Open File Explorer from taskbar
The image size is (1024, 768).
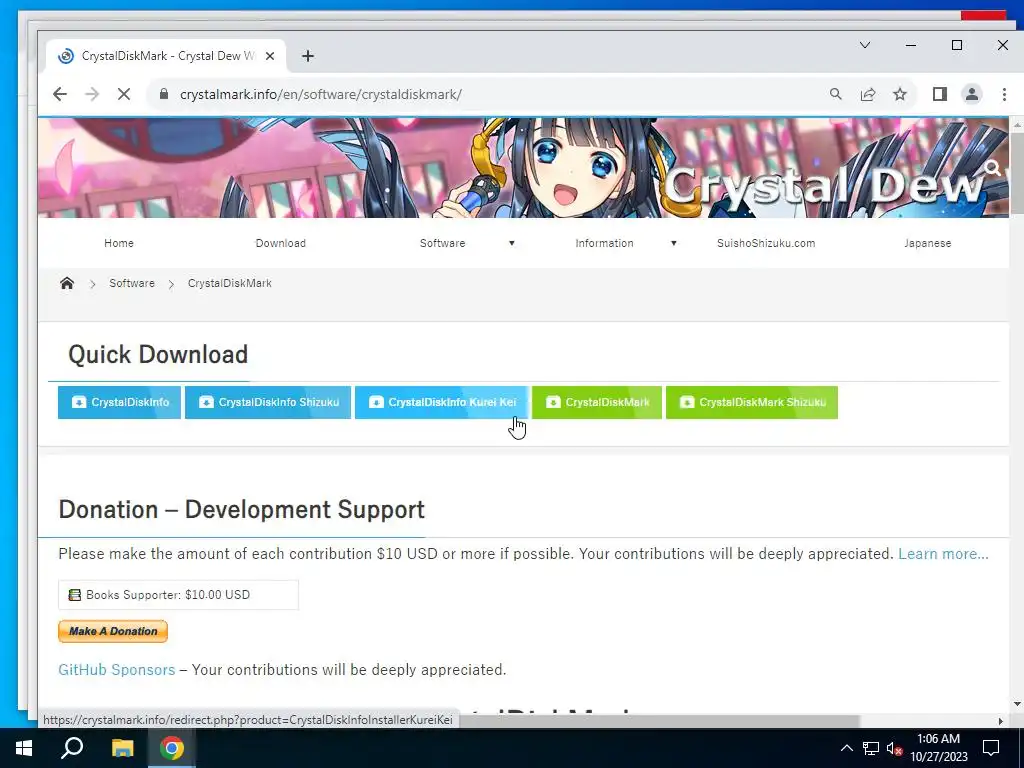pos(122,748)
